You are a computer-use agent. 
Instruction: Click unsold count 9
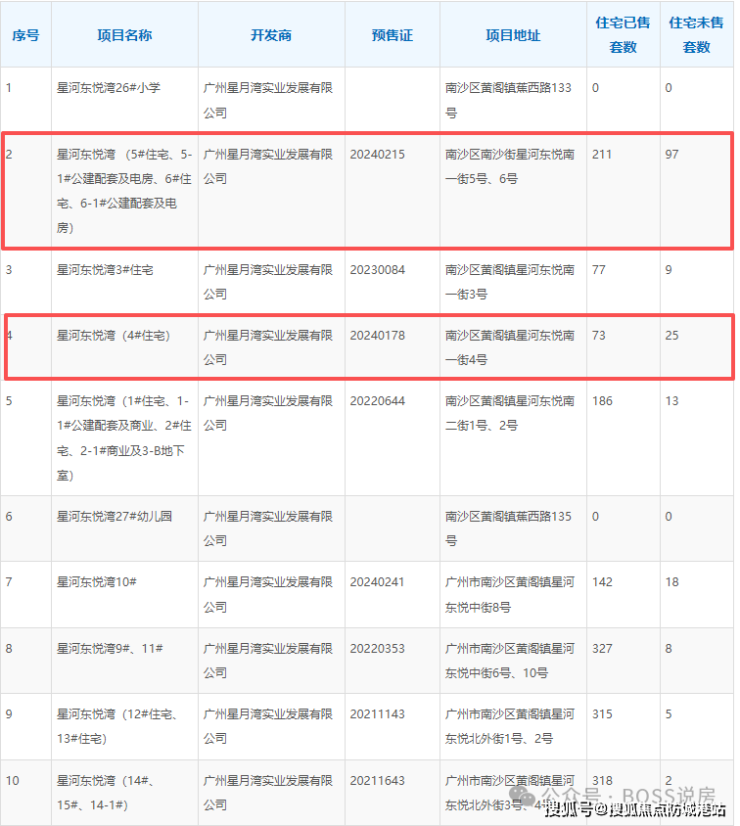click(668, 270)
